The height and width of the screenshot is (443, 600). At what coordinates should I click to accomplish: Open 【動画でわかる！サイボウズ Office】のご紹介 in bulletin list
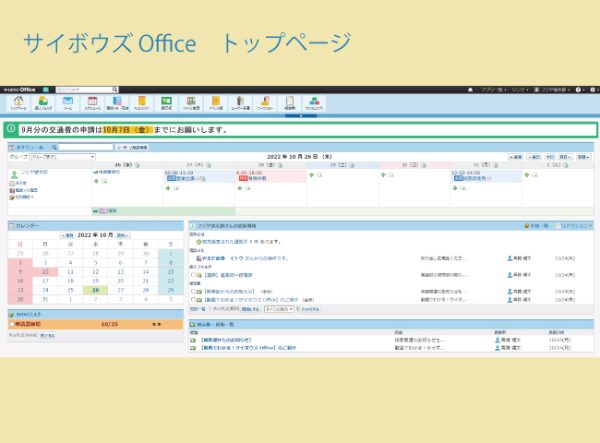(248, 348)
